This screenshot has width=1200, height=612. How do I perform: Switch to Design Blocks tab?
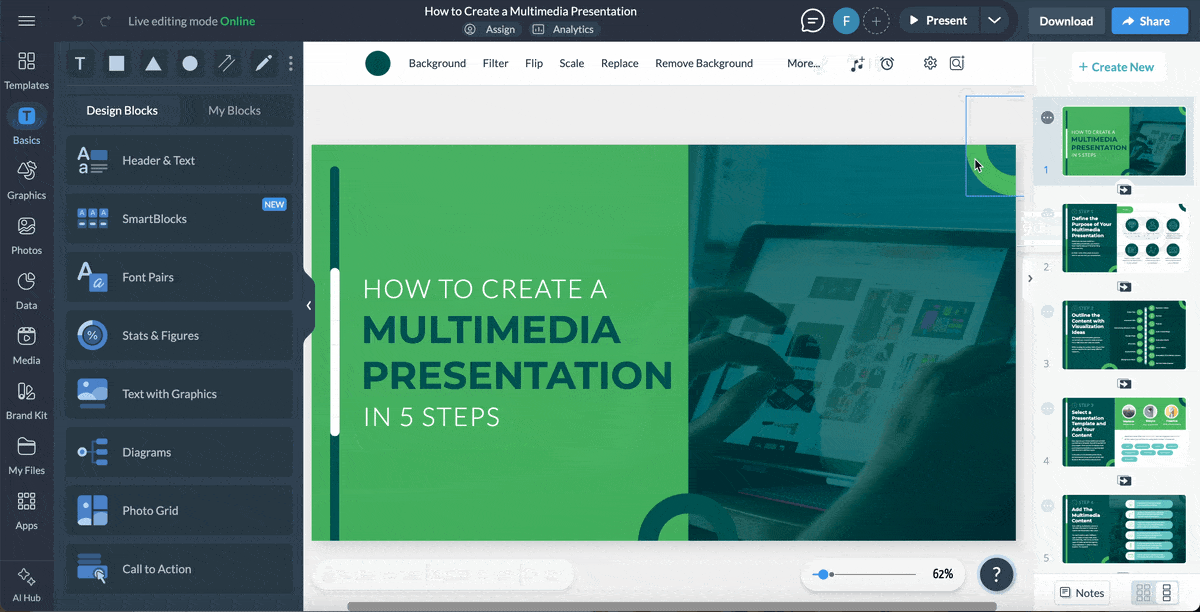122,110
